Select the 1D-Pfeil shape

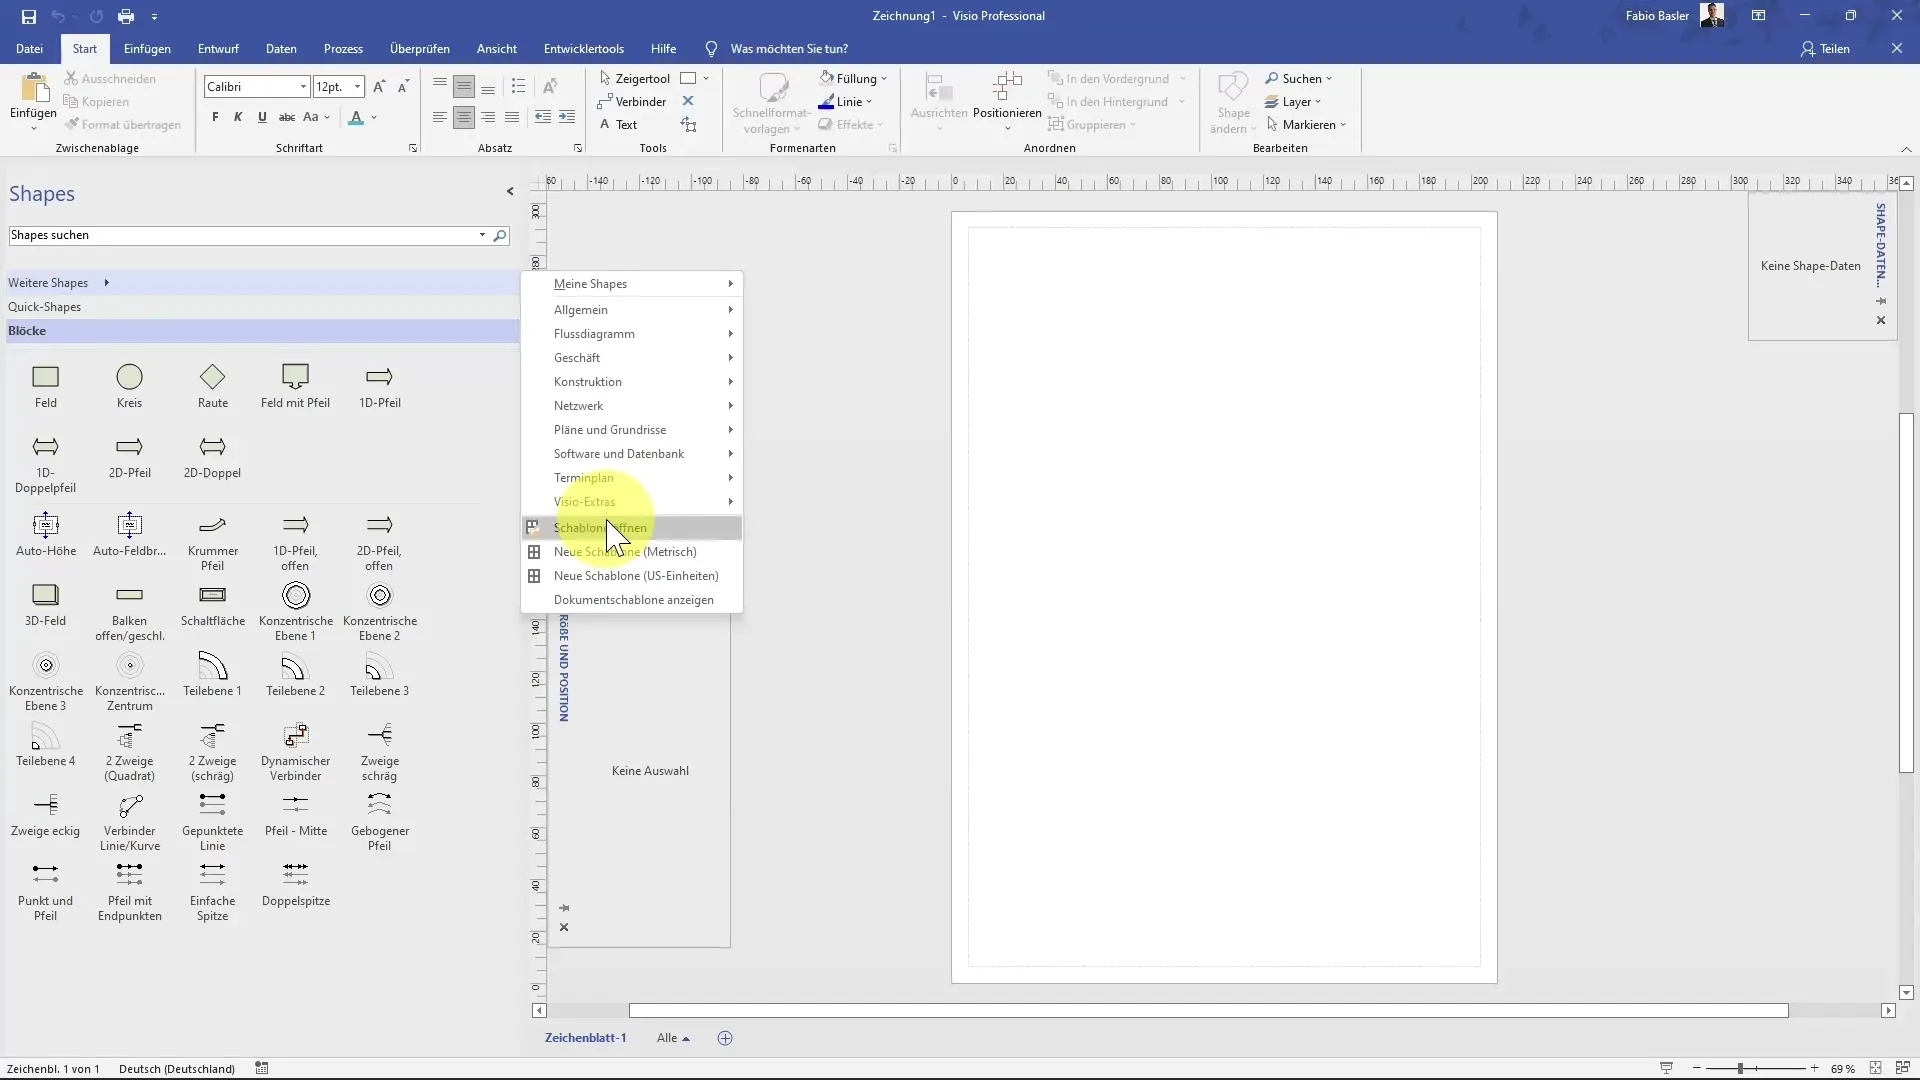(379, 387)
